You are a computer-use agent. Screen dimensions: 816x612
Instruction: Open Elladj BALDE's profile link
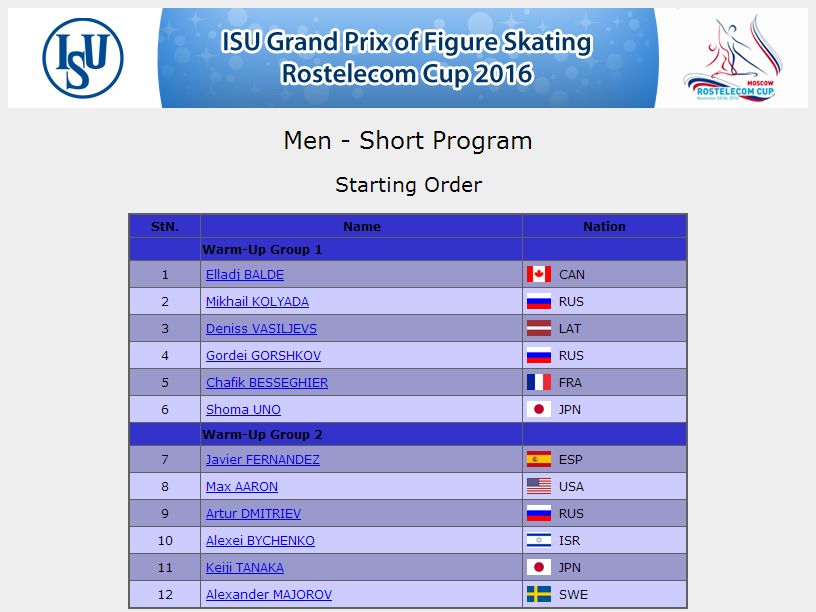245,275
